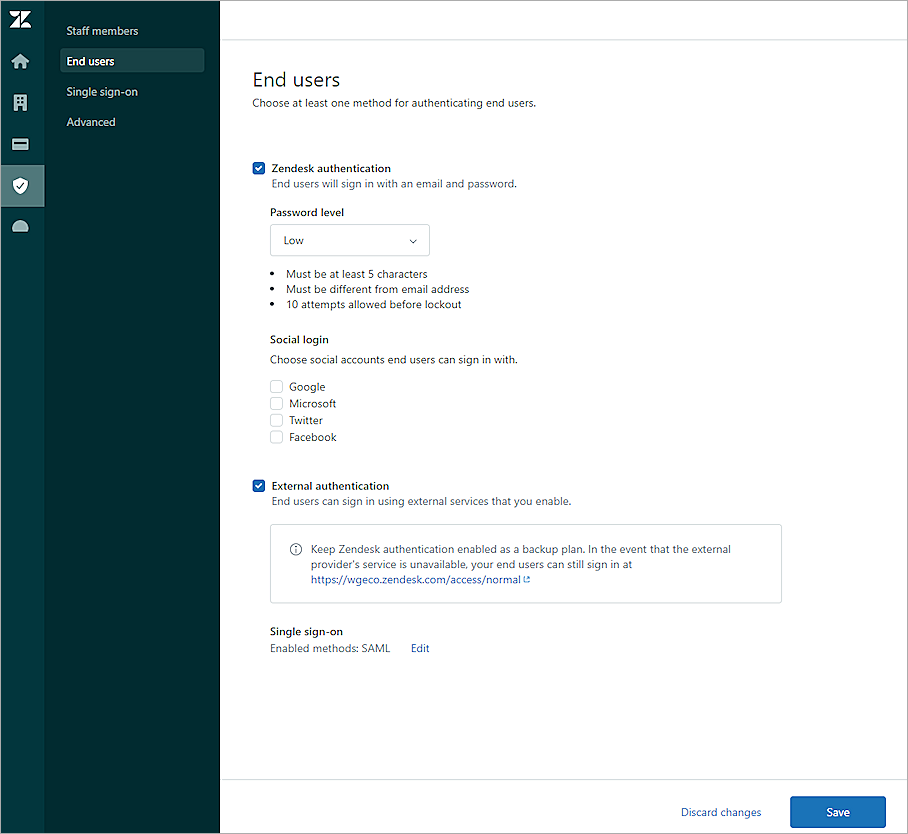
Task: Select the building/account icon in sidebar
Action: pyautogui.click(x=21, y=102)
